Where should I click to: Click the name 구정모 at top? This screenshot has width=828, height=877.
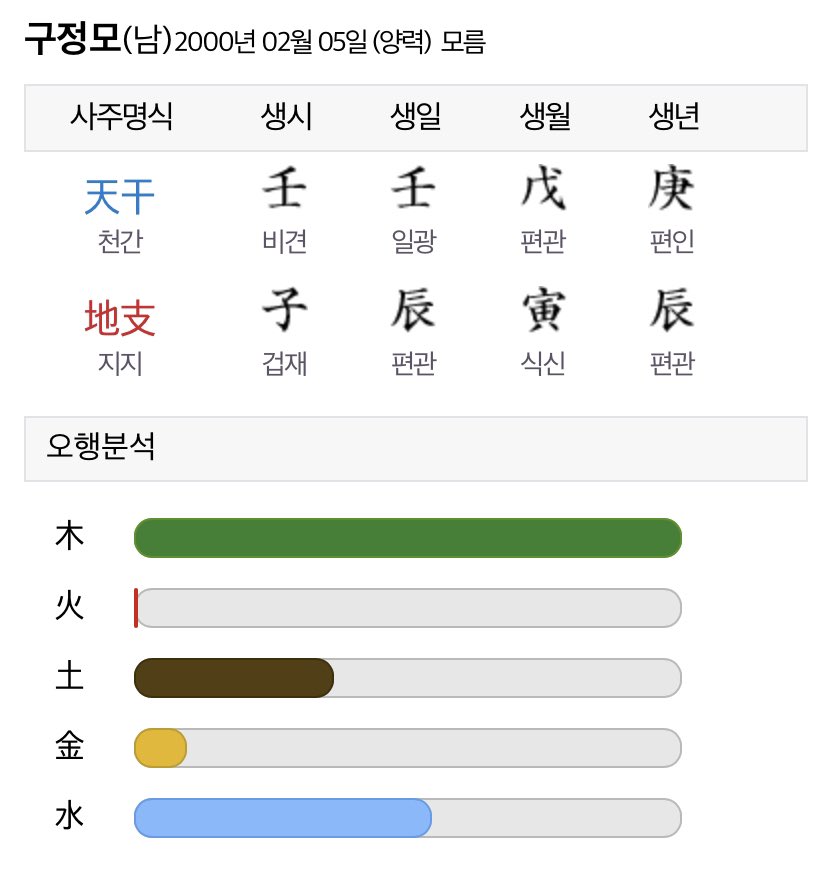tap(73, 39)
